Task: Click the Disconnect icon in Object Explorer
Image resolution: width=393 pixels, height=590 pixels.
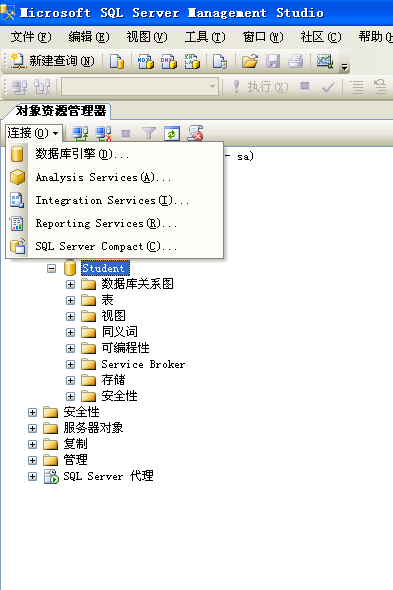Action: [x=103, y=133]
